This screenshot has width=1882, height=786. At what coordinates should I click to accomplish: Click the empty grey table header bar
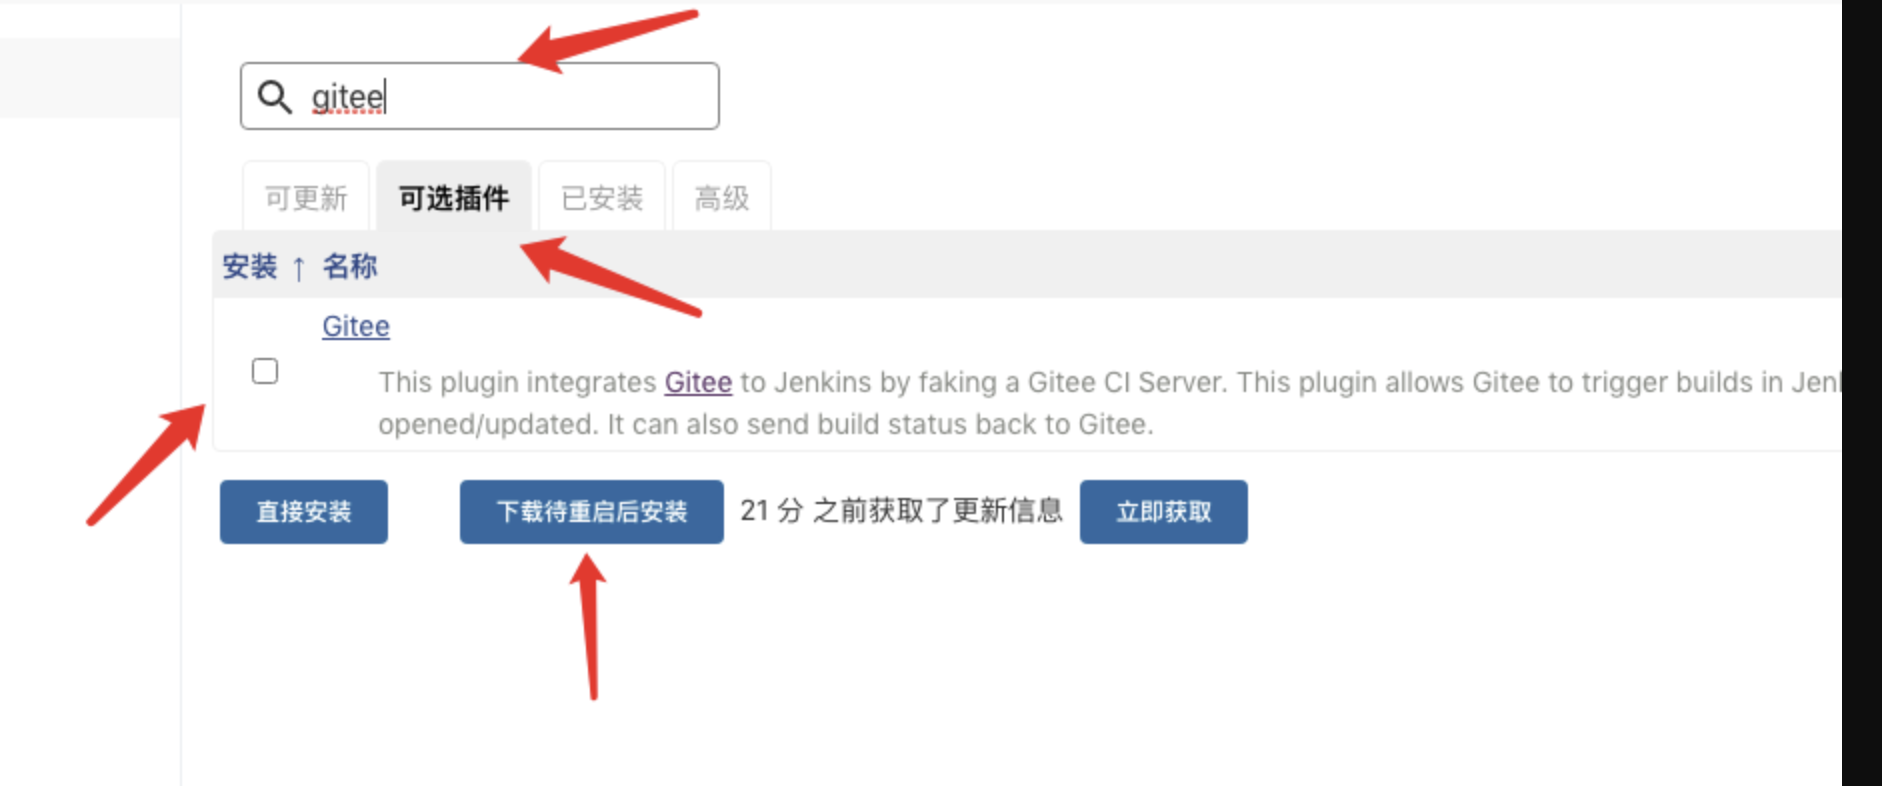tap(1100, 266)
